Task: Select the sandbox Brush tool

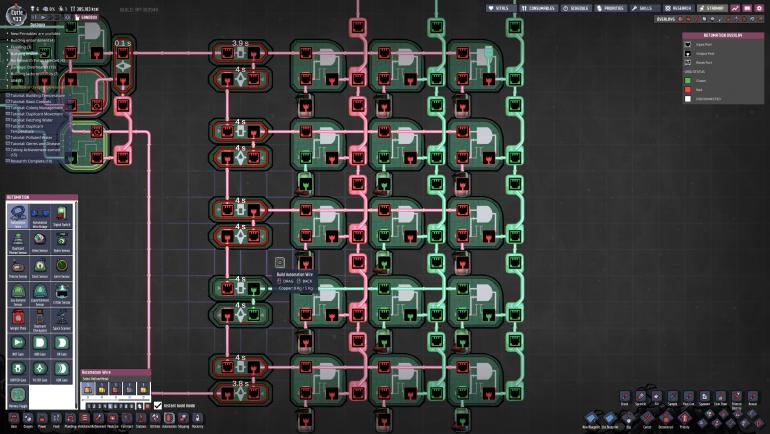Action: [625, 397]
